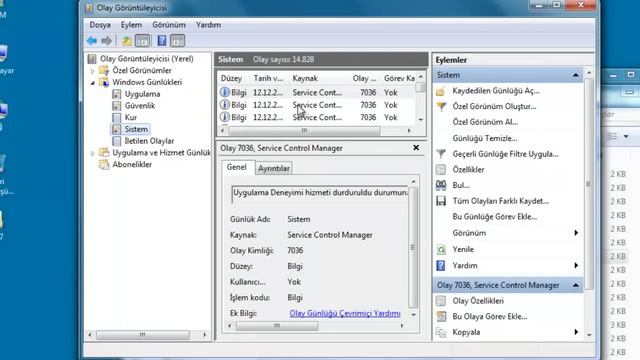
Task: Click the Actions pane vertical scrollbar thumb
Action: [588, 184]
